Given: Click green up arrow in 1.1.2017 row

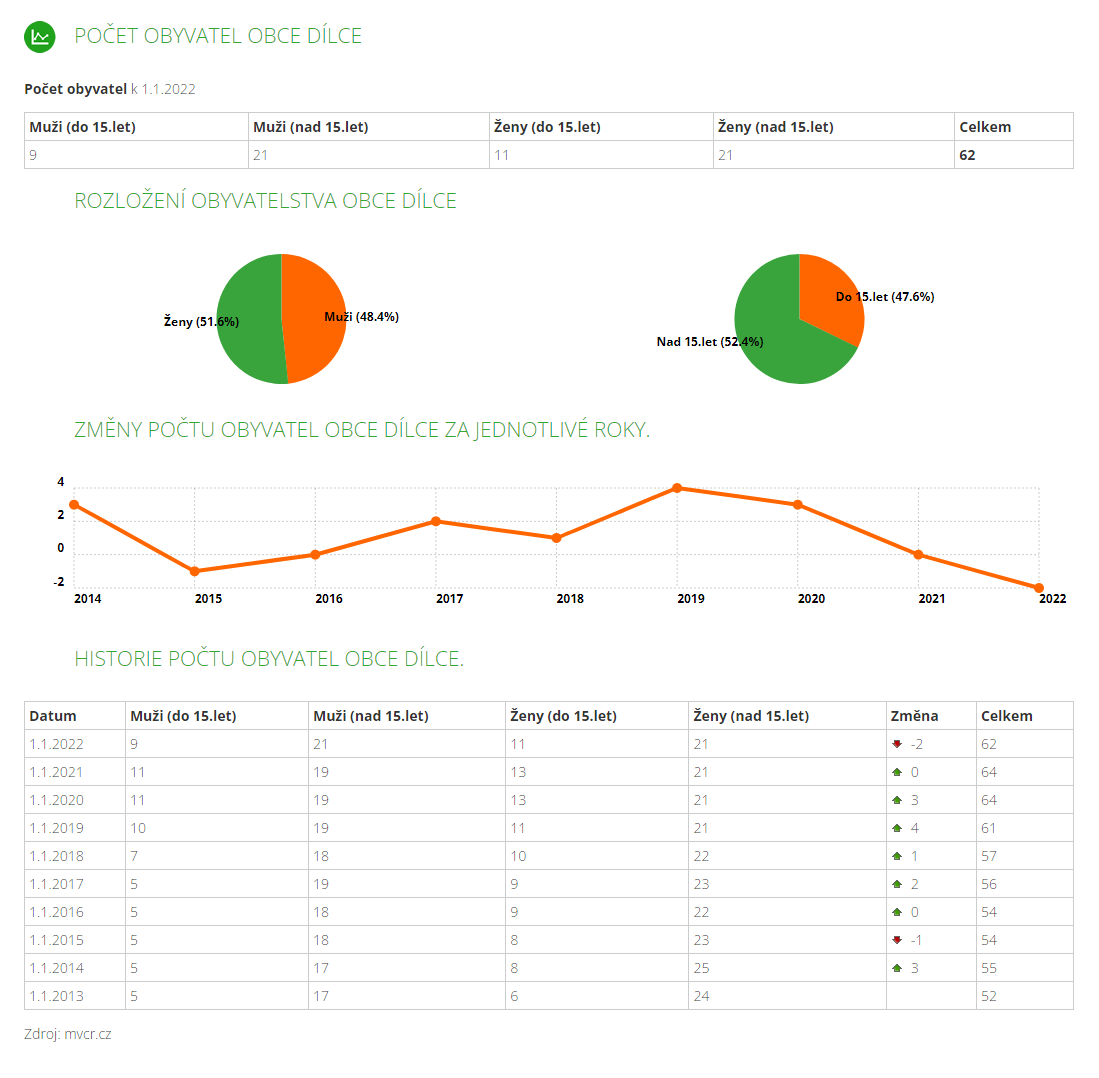Looking at the screenshot, I should point(897,884).
